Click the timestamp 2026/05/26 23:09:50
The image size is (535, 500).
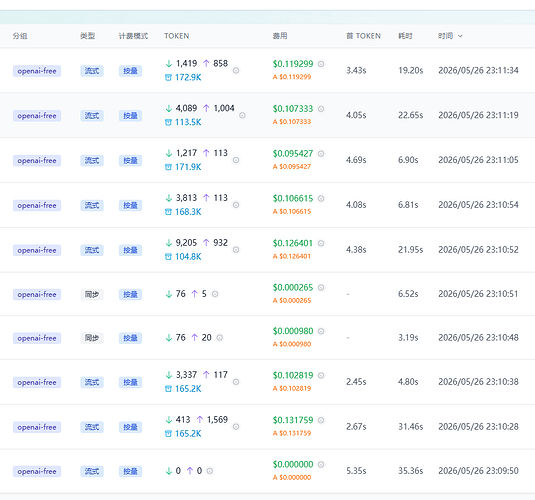(x=478, y=471)
